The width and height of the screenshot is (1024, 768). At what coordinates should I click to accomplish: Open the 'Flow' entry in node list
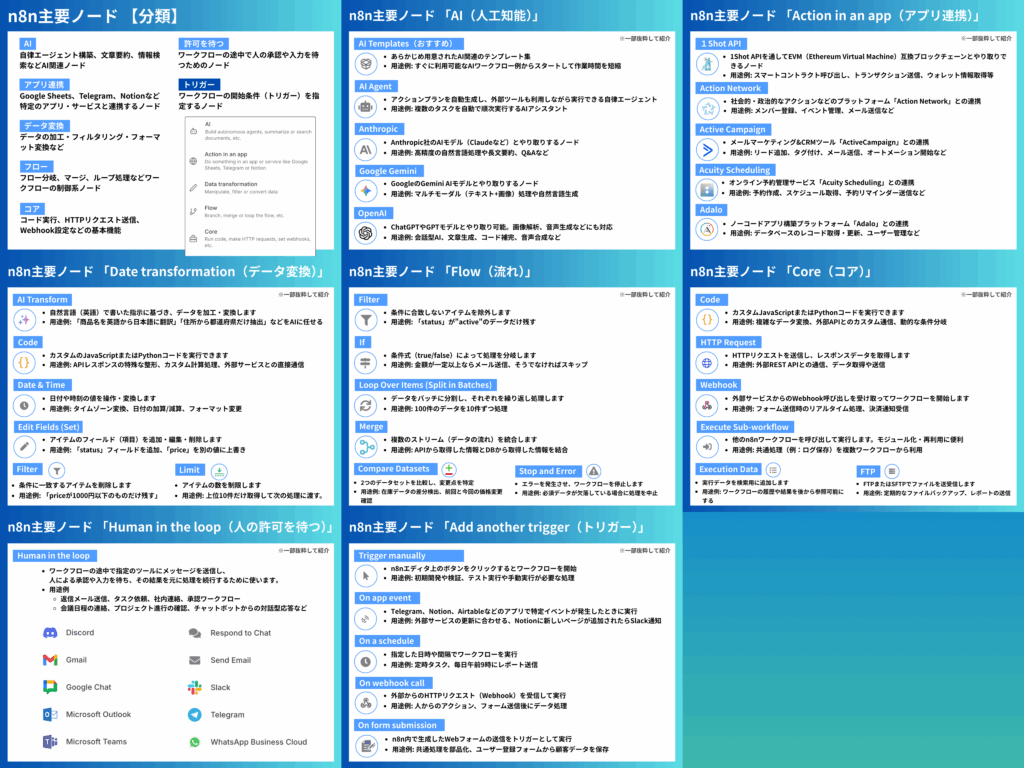(x=211, y=208)
